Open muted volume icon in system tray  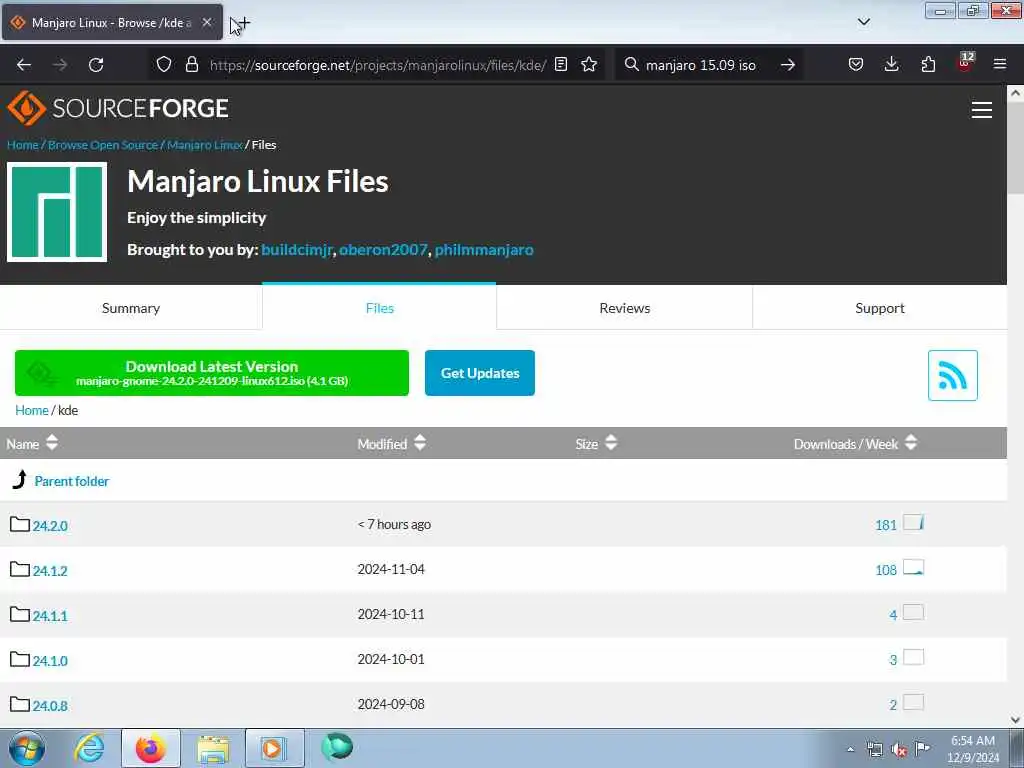coord(899,750)
